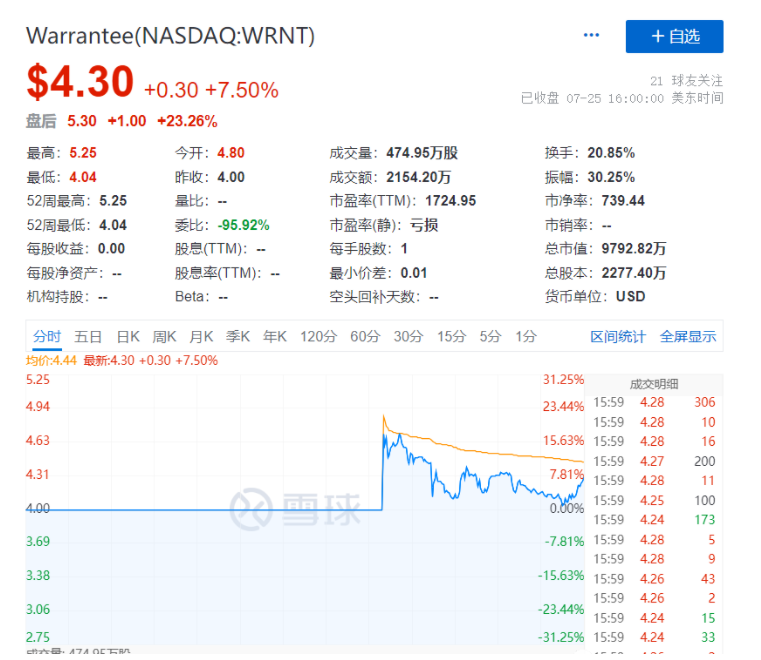Select the 4.25 trade row with volume 100
The width and height of the screenshot is (761, 660).
654,500
